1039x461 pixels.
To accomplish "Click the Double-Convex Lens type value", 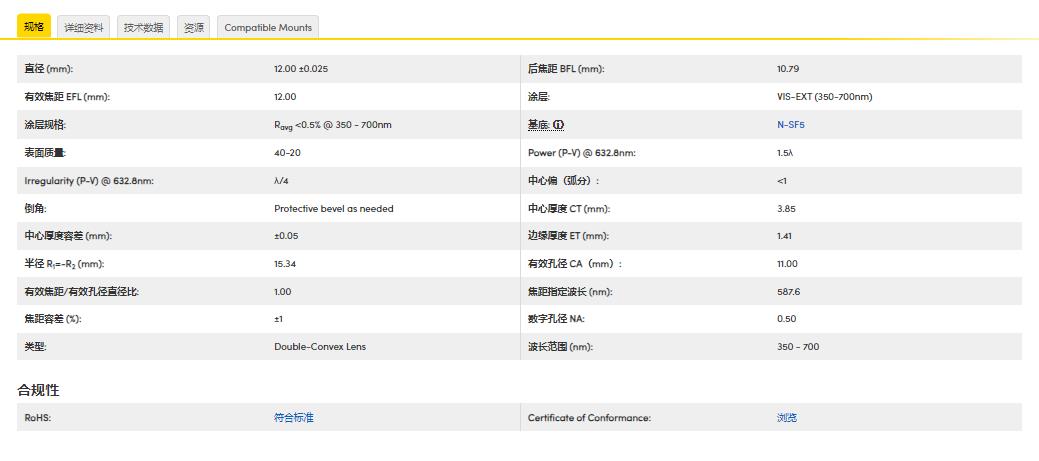I will 320,347.
